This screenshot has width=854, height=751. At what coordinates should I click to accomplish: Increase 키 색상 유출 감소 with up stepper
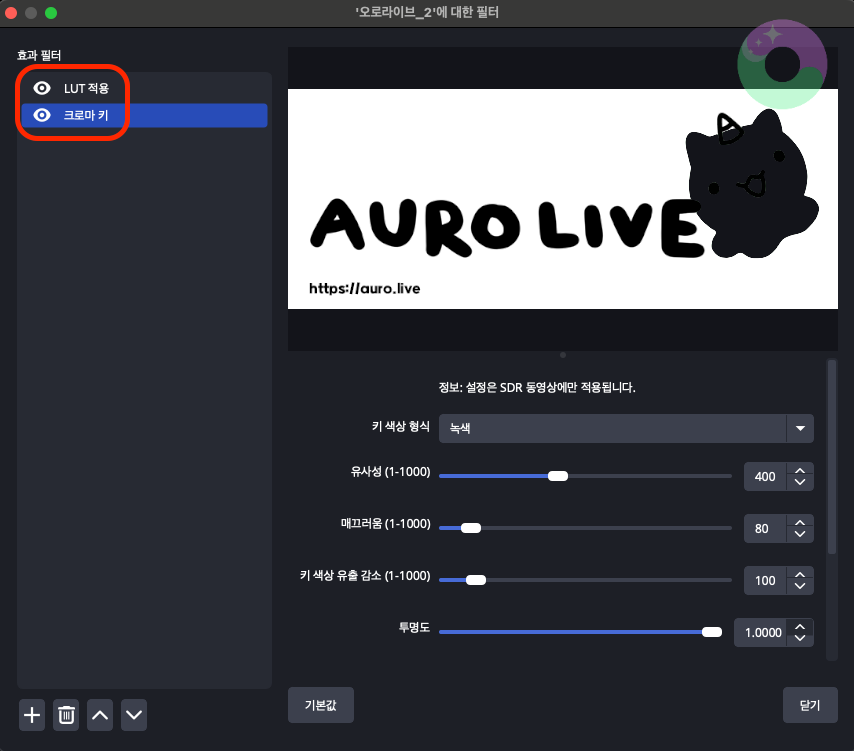pos(800,575)
